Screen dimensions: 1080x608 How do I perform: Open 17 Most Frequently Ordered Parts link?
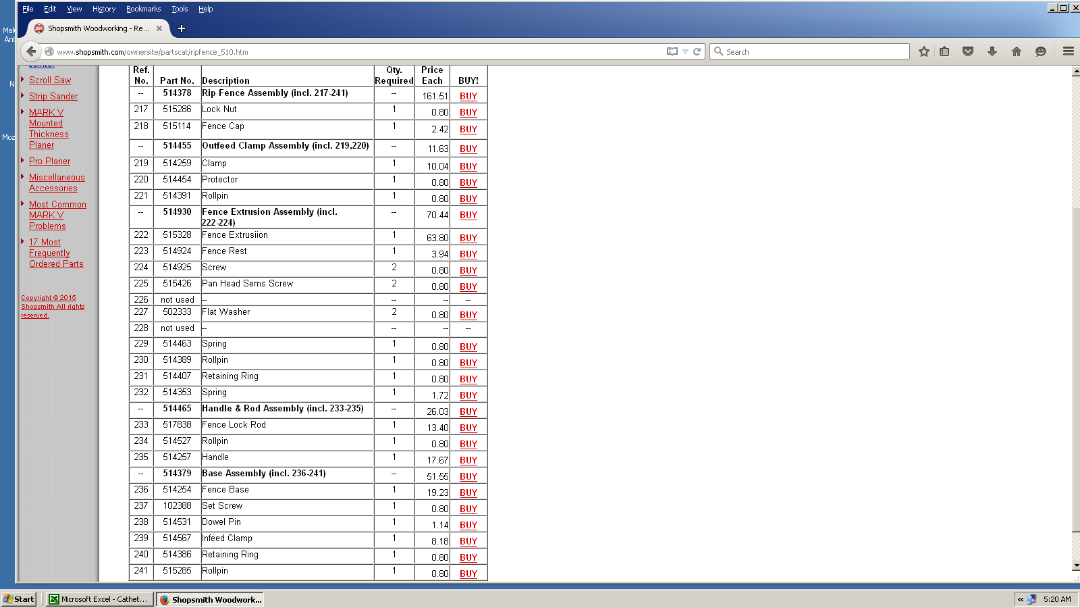tap(56, 253)
